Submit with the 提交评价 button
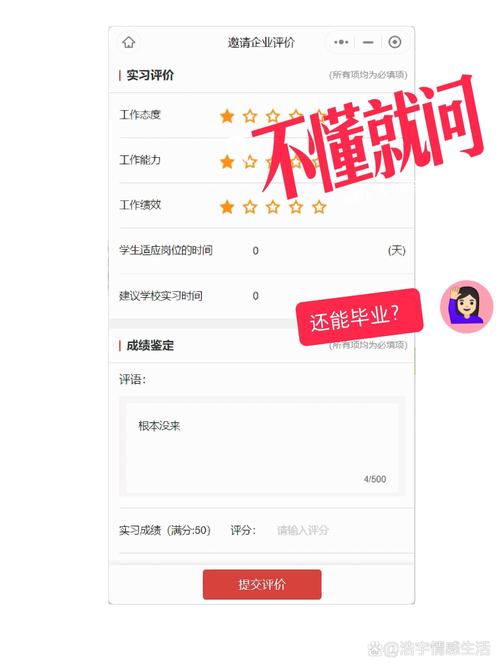Screen dimensions: 500x667 pyautogui.click(x=262, y=584)
